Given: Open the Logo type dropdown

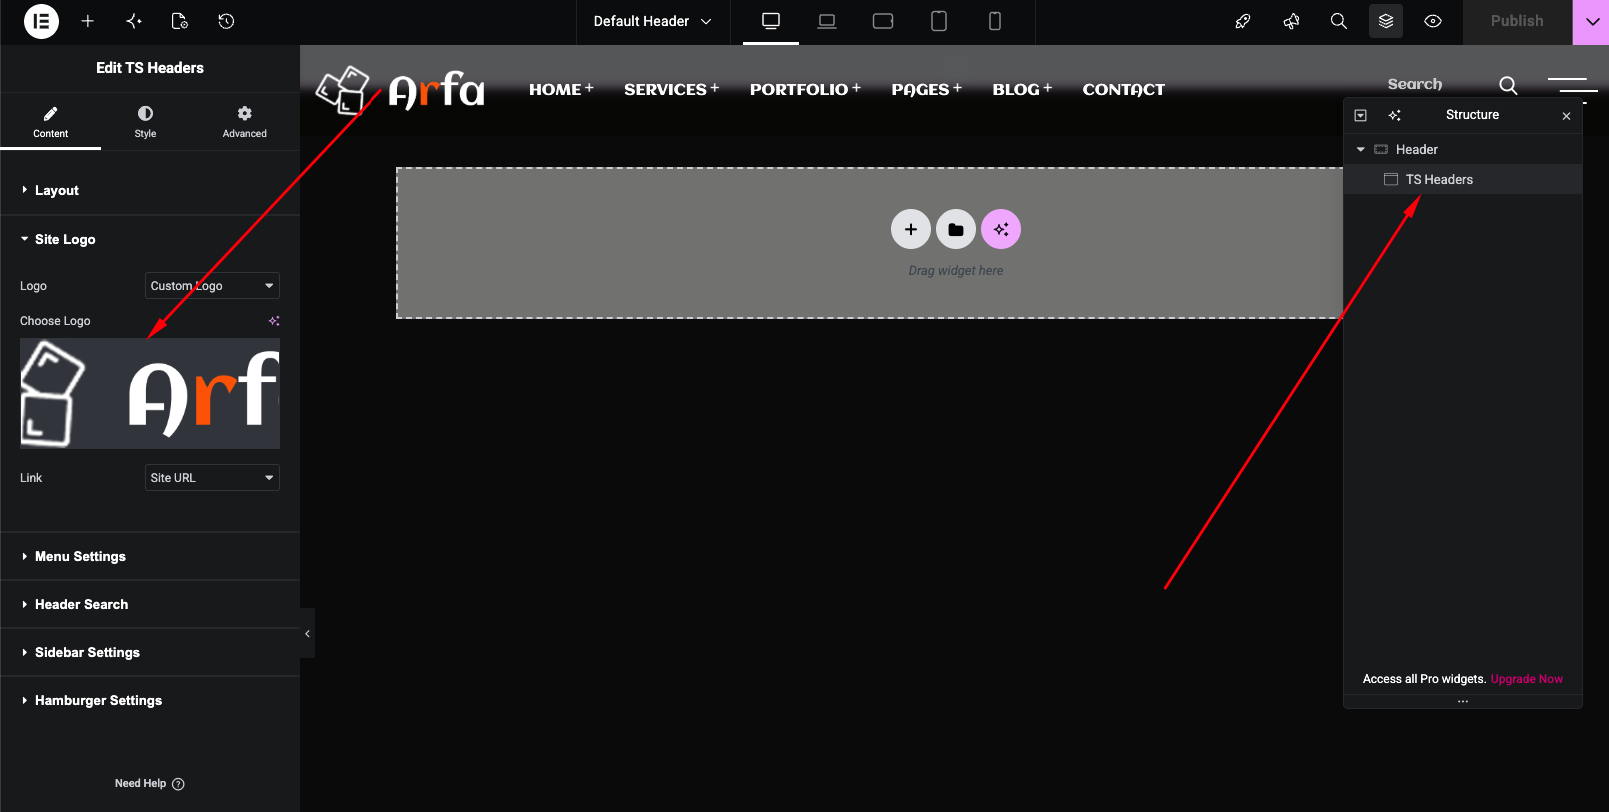Looking at the screenshot, I should [x=212, y=286].
